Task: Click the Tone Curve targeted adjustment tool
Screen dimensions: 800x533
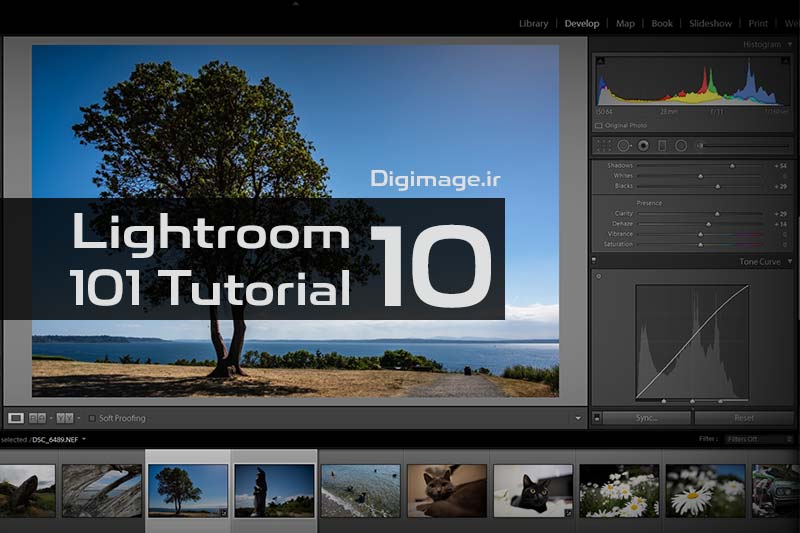Action: pos(598,276)
